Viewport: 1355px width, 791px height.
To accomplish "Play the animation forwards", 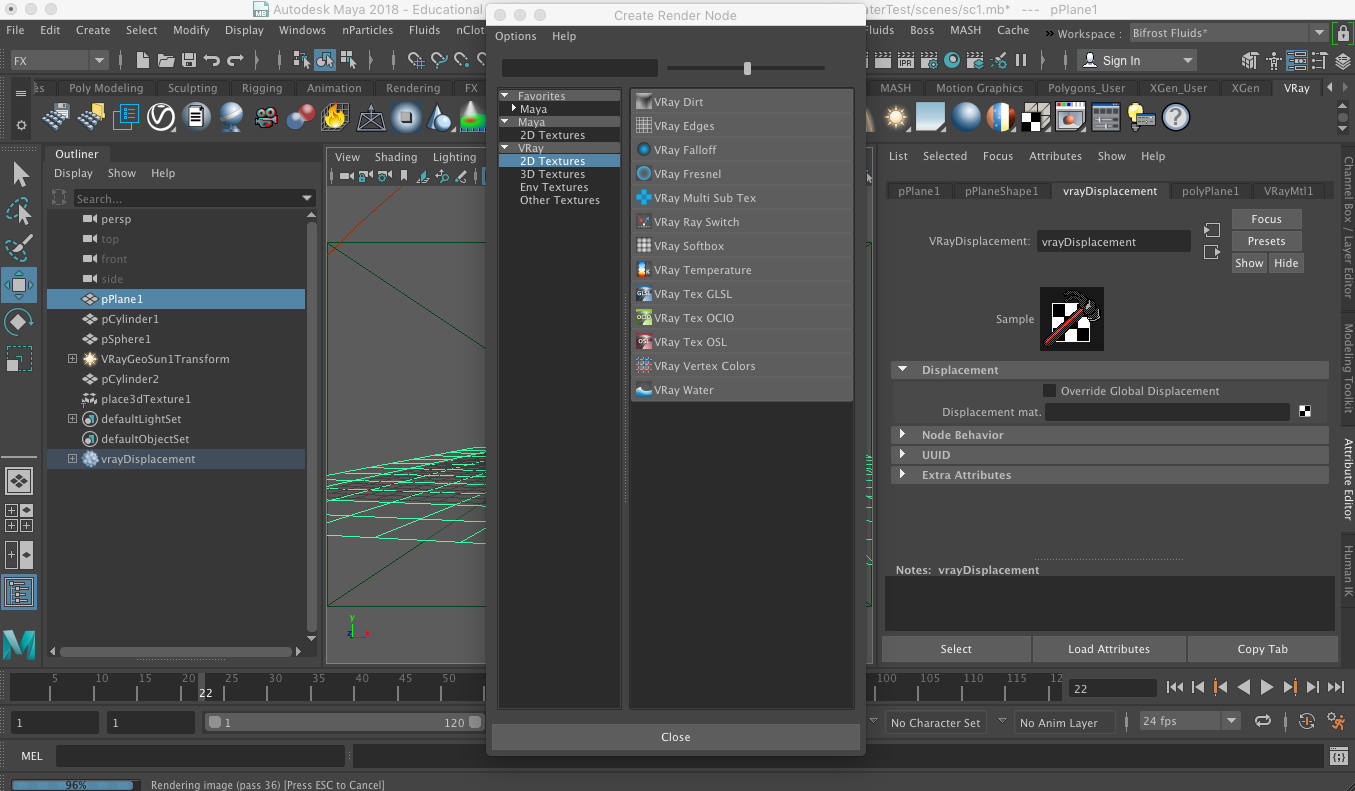I will coord(1266,688).
